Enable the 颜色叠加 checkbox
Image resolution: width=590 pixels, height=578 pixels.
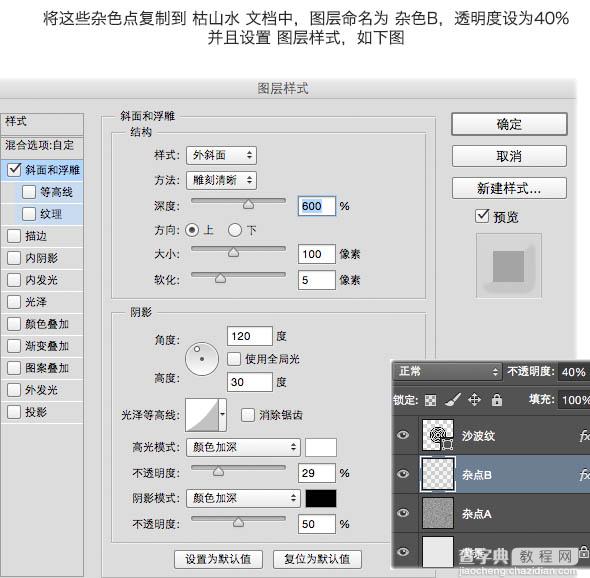[x=14, y=324]
